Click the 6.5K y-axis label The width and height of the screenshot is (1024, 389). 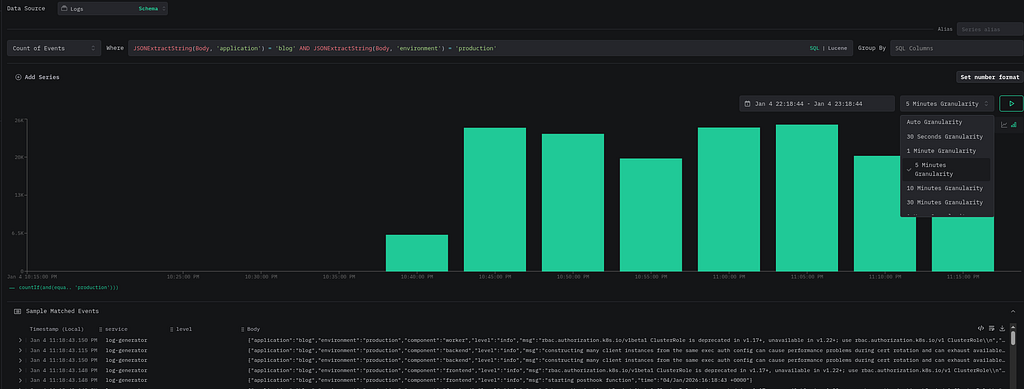pos(19,233)
